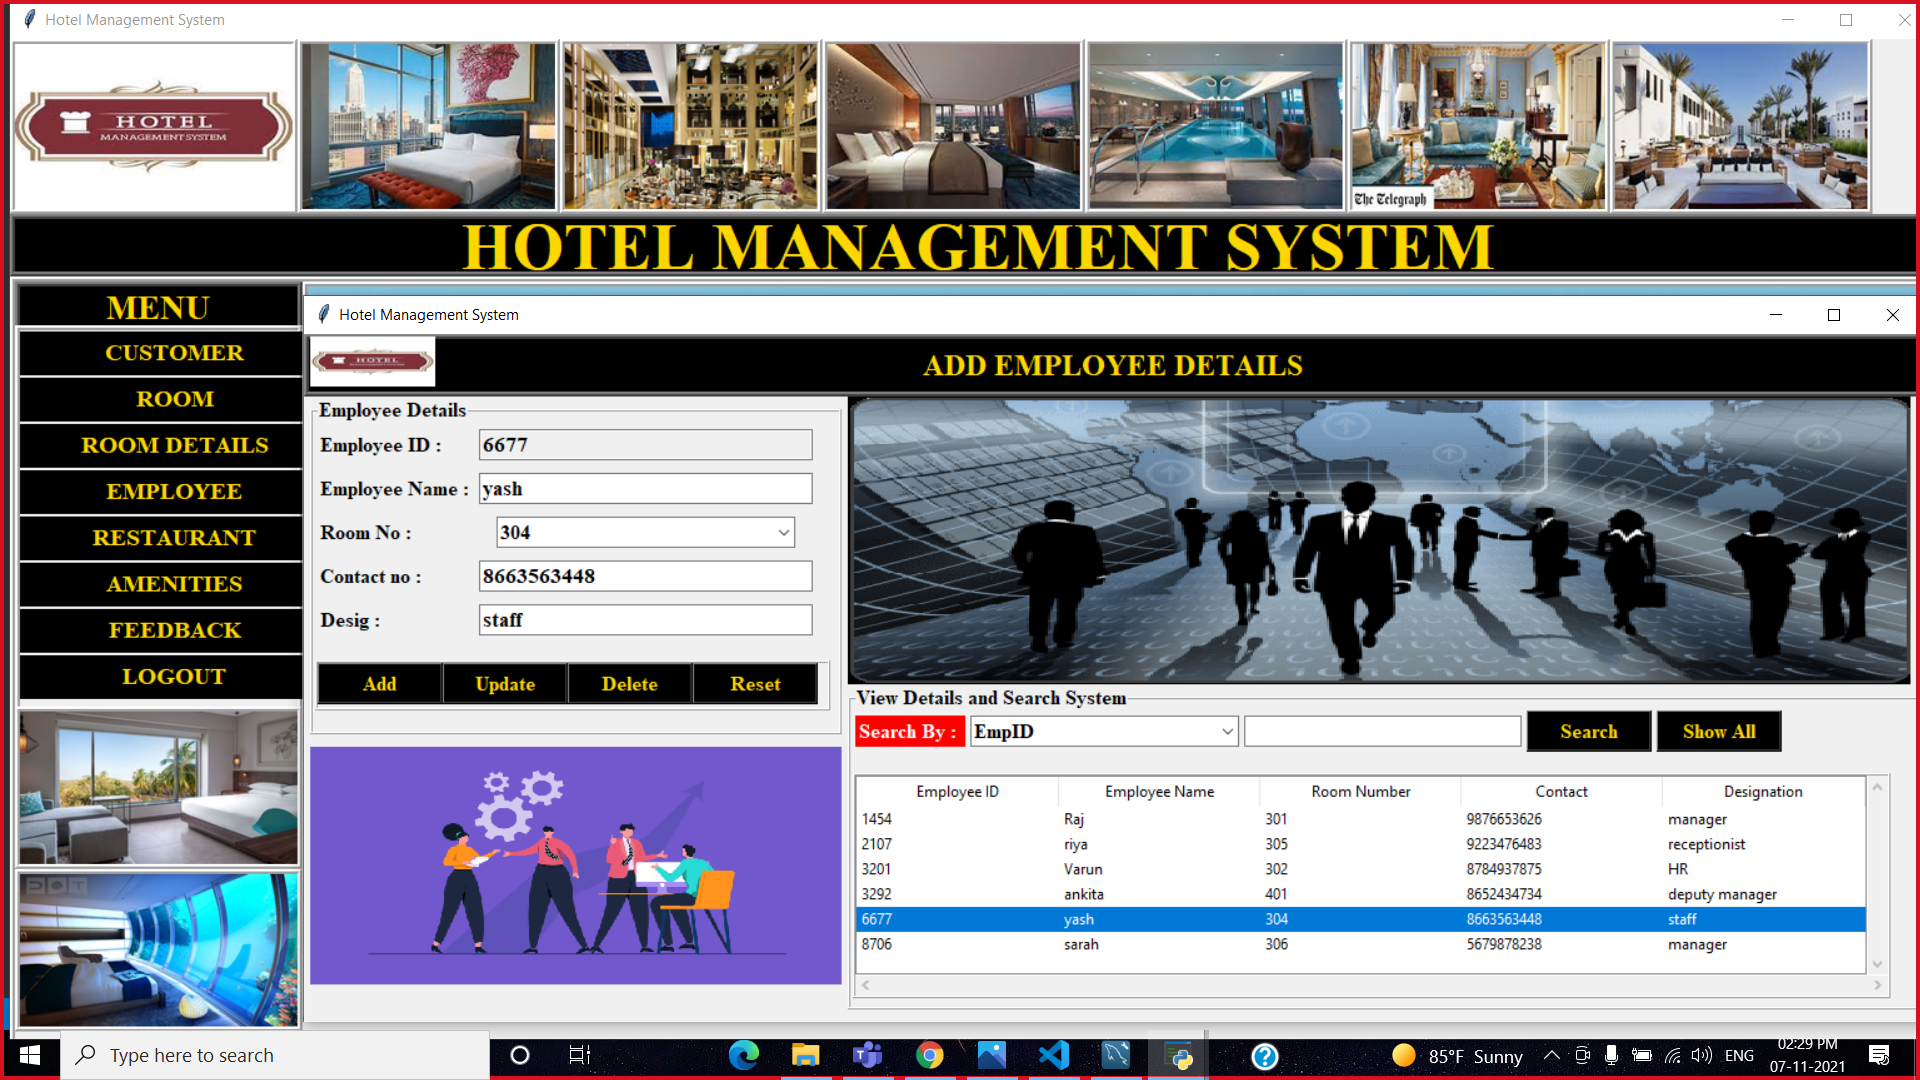Image resolution: width=1920 pixels, height=1080 pixels.
Task: Open Microsoft Teams from the taskbar
Action: [x=867, y=1055]
